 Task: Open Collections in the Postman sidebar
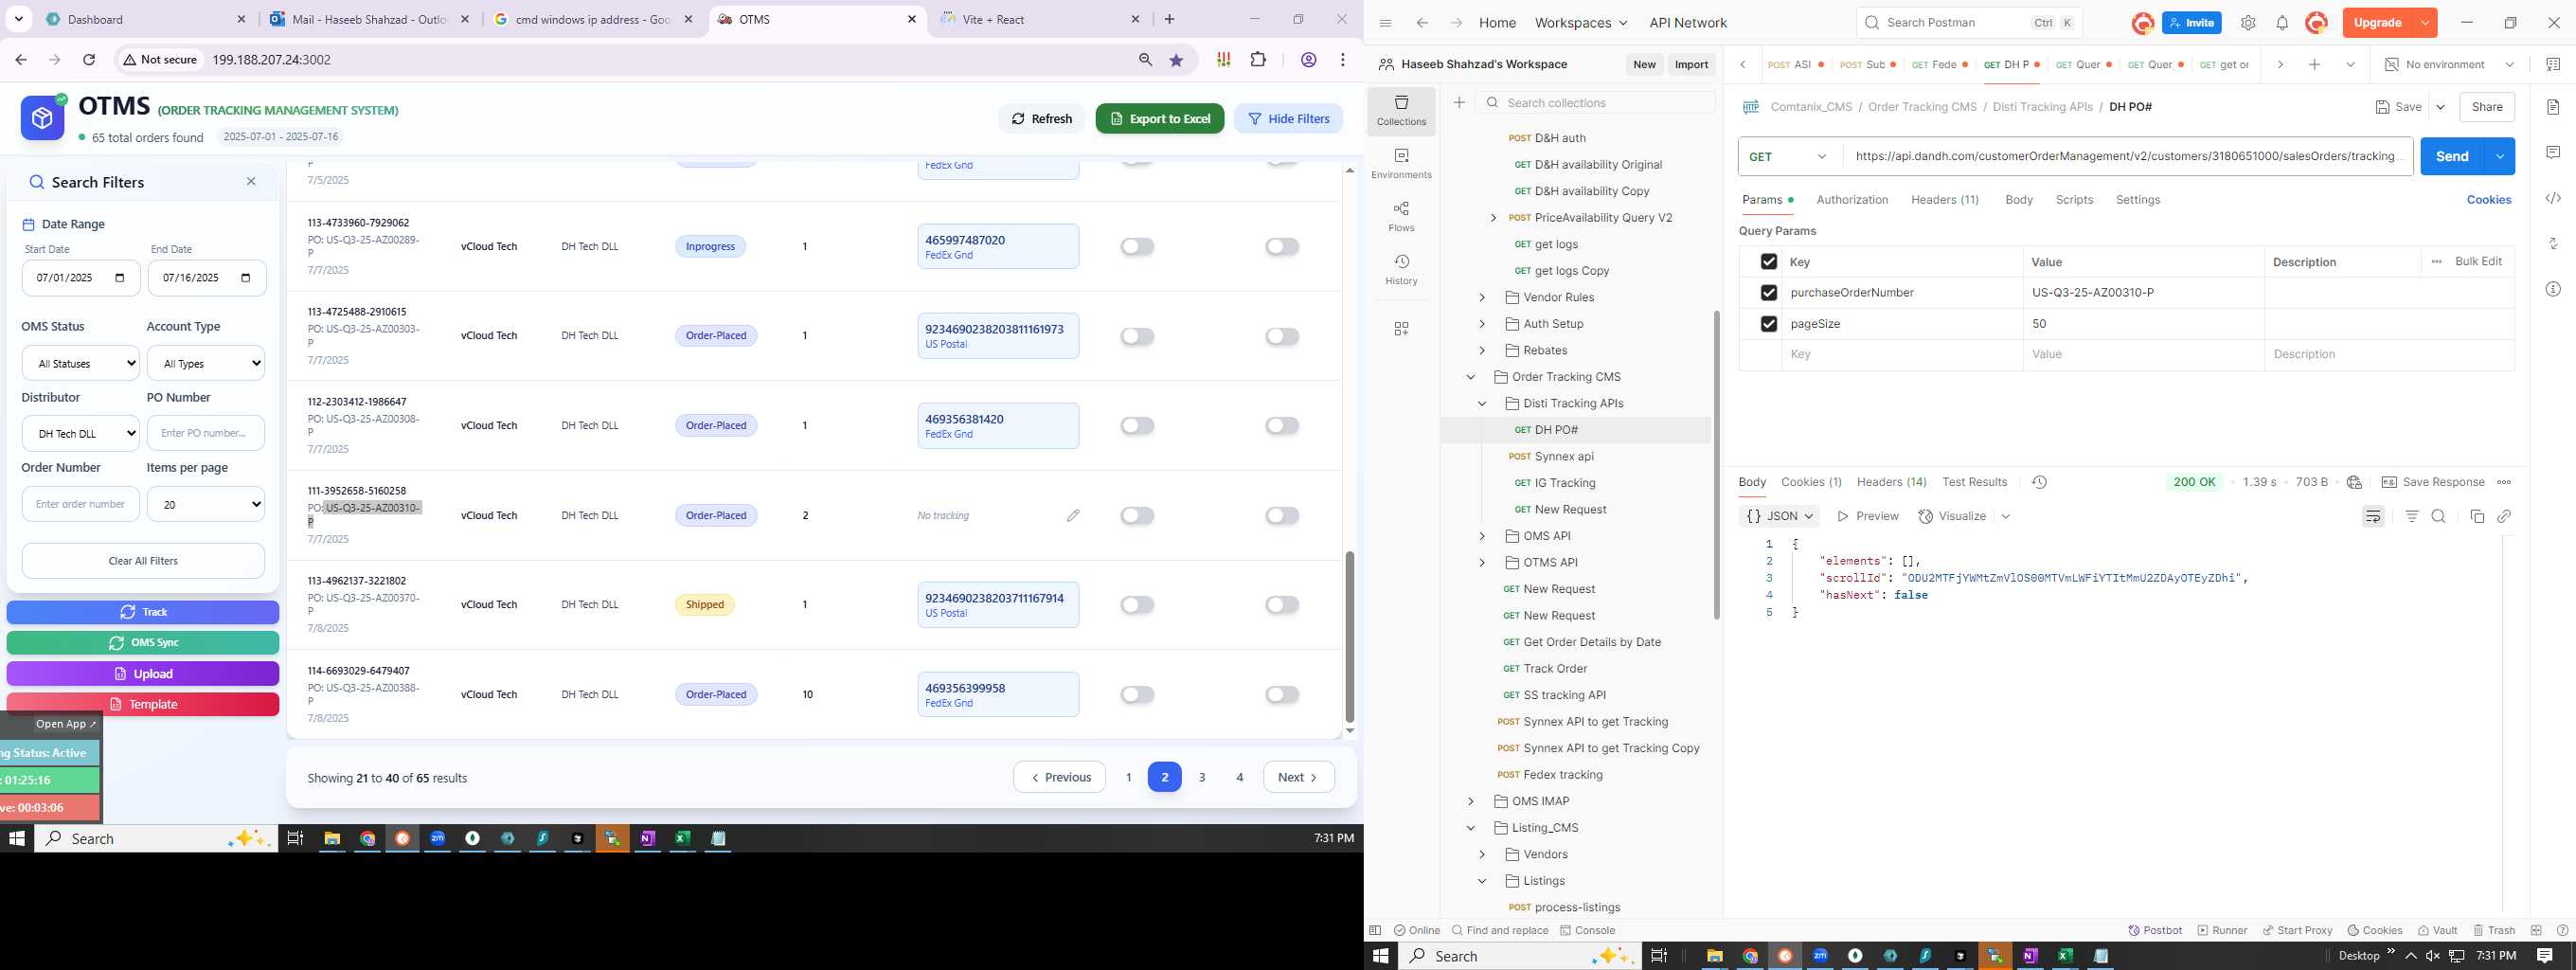click(x=1401, y=110)
